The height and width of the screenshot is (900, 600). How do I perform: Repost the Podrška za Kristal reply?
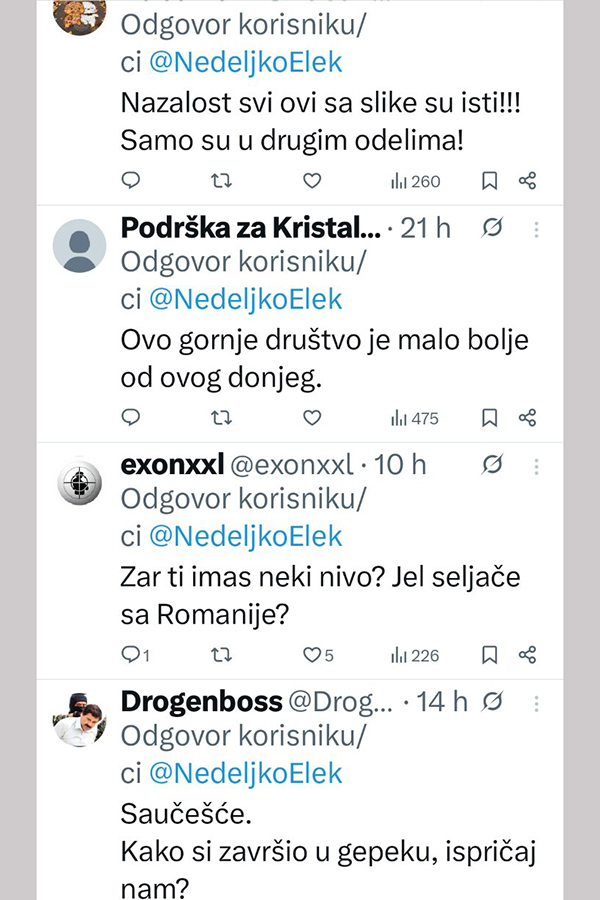[222, 417]
